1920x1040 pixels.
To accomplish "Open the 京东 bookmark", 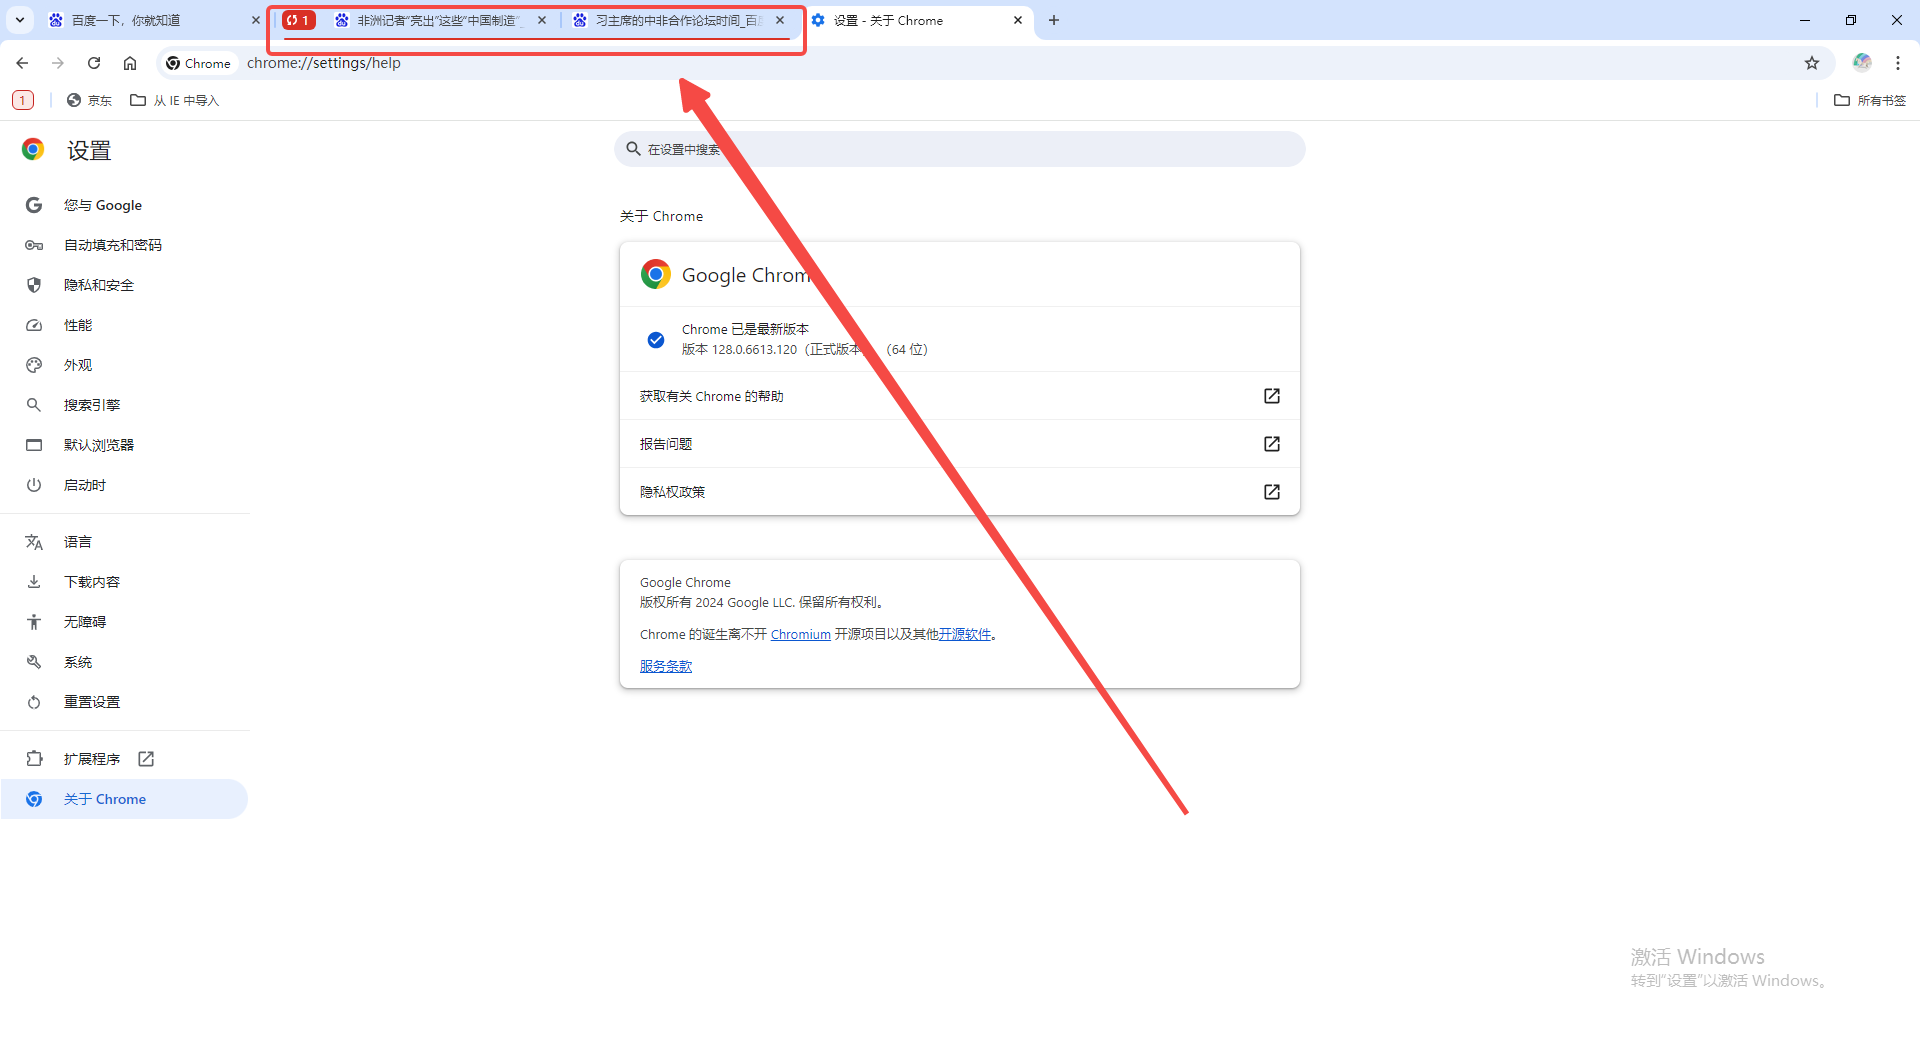I will [89, 100].
